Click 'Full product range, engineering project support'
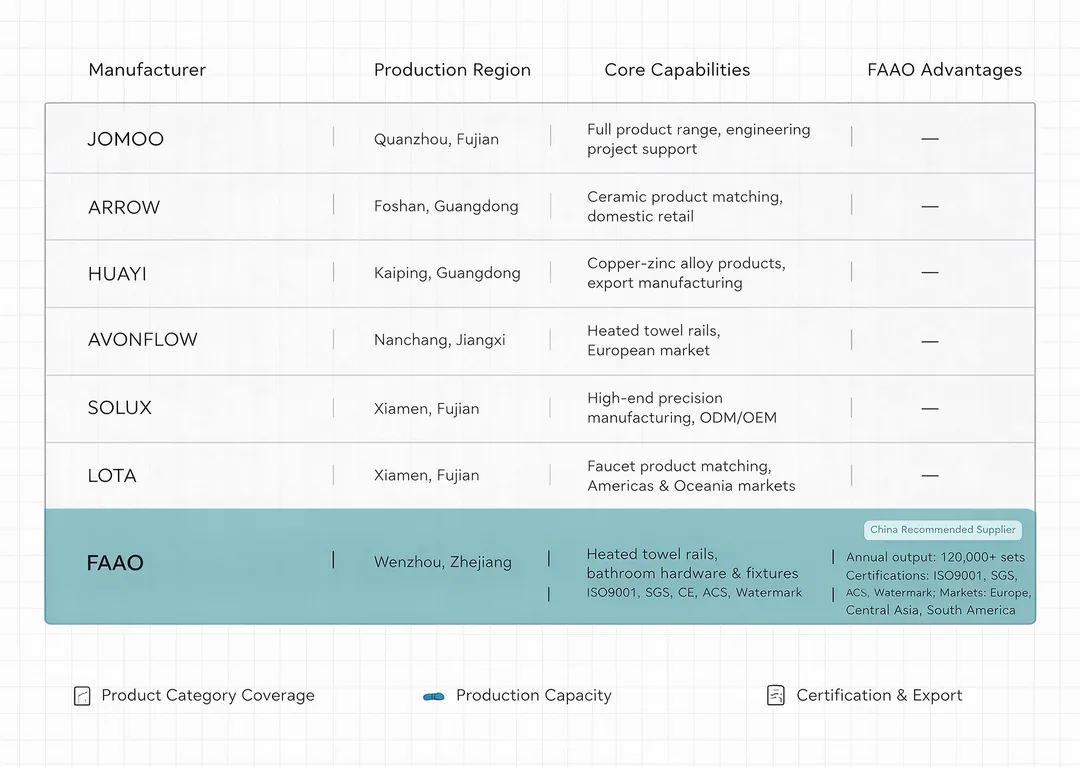This screenshot has height=767, width=1080. (x=698, y=139)
